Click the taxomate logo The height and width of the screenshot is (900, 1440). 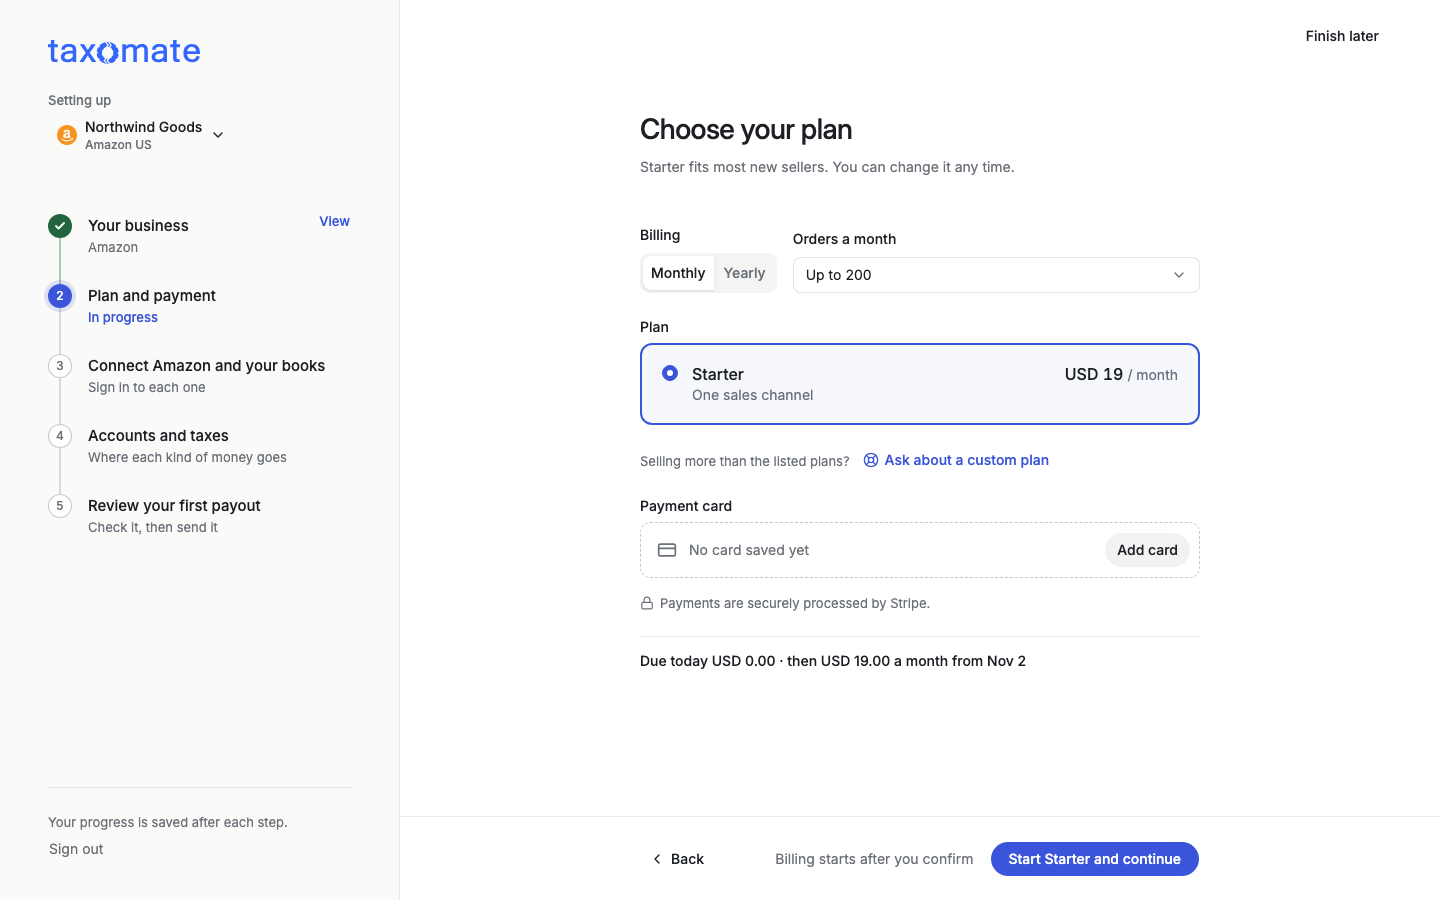(x=124, y=51)
